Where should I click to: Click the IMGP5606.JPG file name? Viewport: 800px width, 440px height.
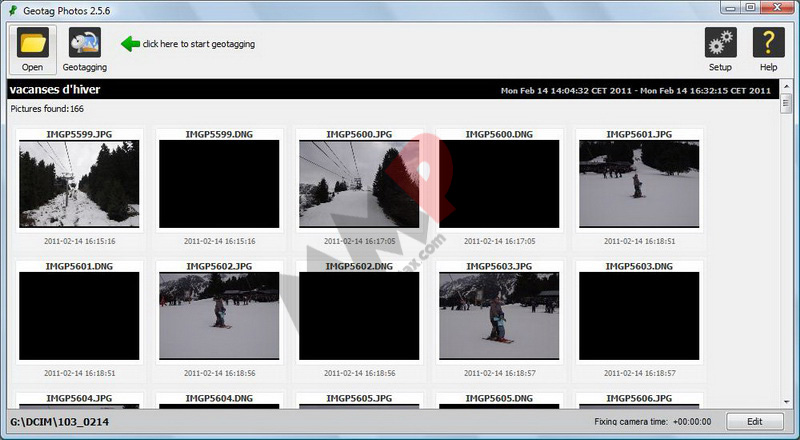tap(639, 398)
